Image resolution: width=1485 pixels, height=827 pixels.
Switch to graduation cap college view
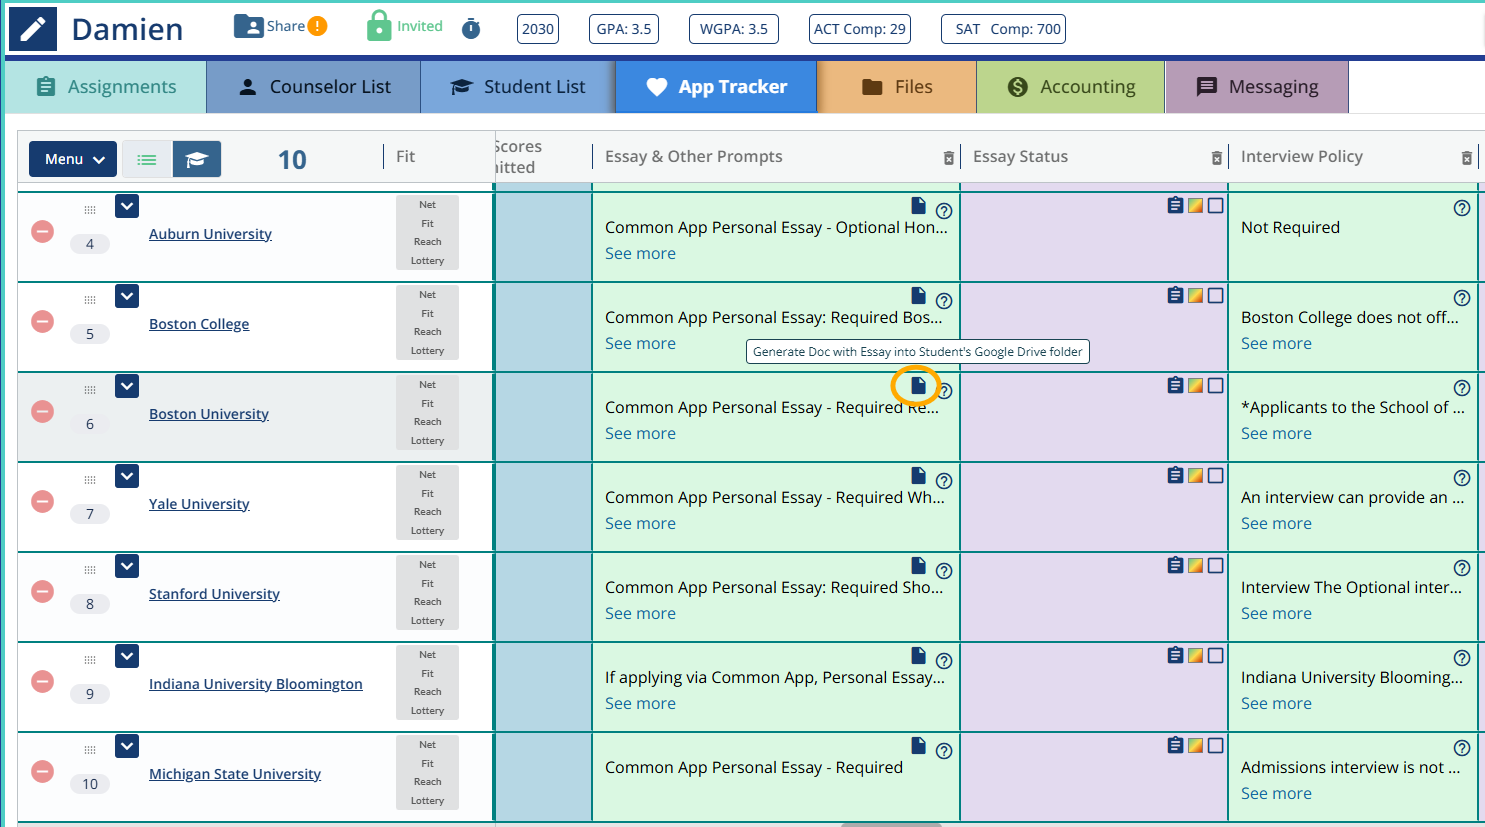197,159
